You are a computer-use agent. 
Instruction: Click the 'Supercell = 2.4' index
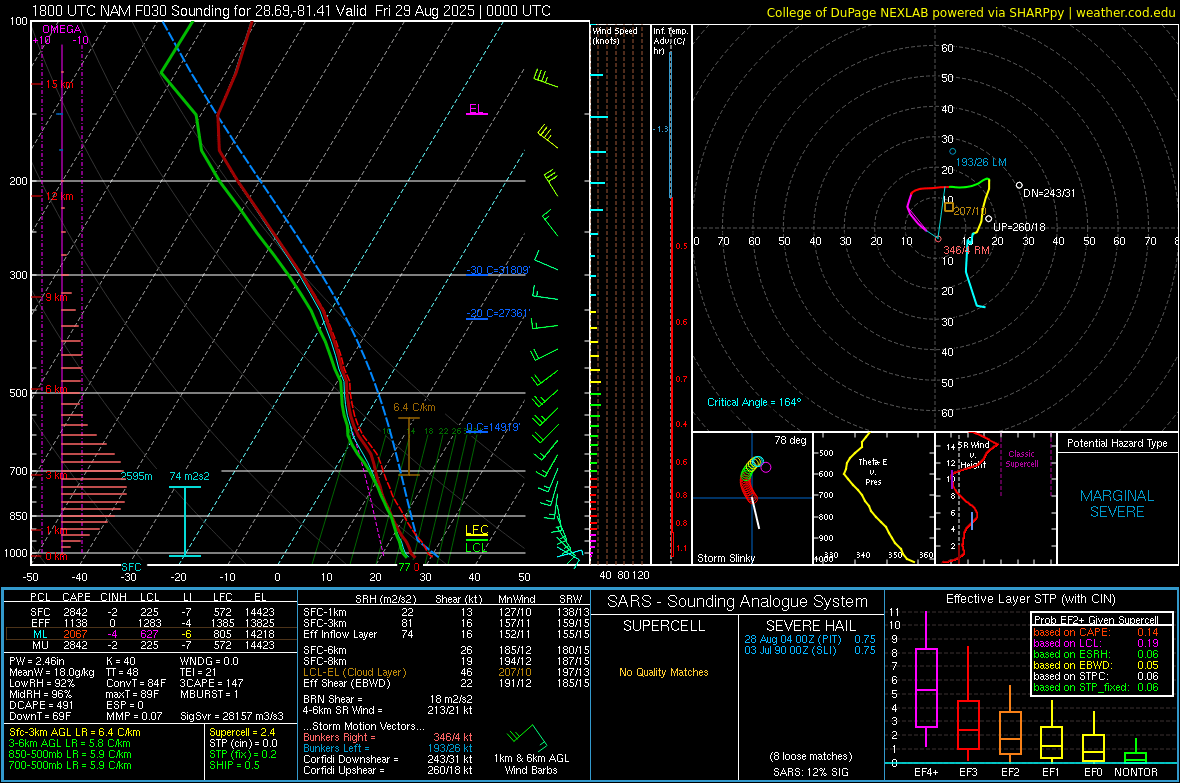tap(242, 732)
